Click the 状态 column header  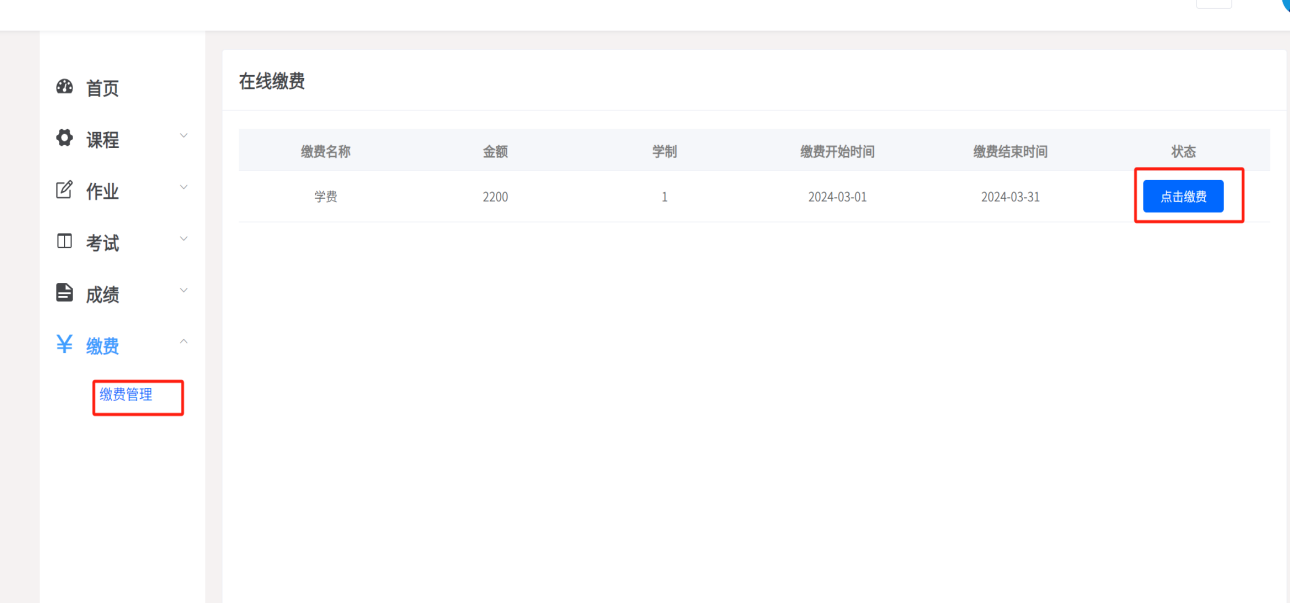1183,152
